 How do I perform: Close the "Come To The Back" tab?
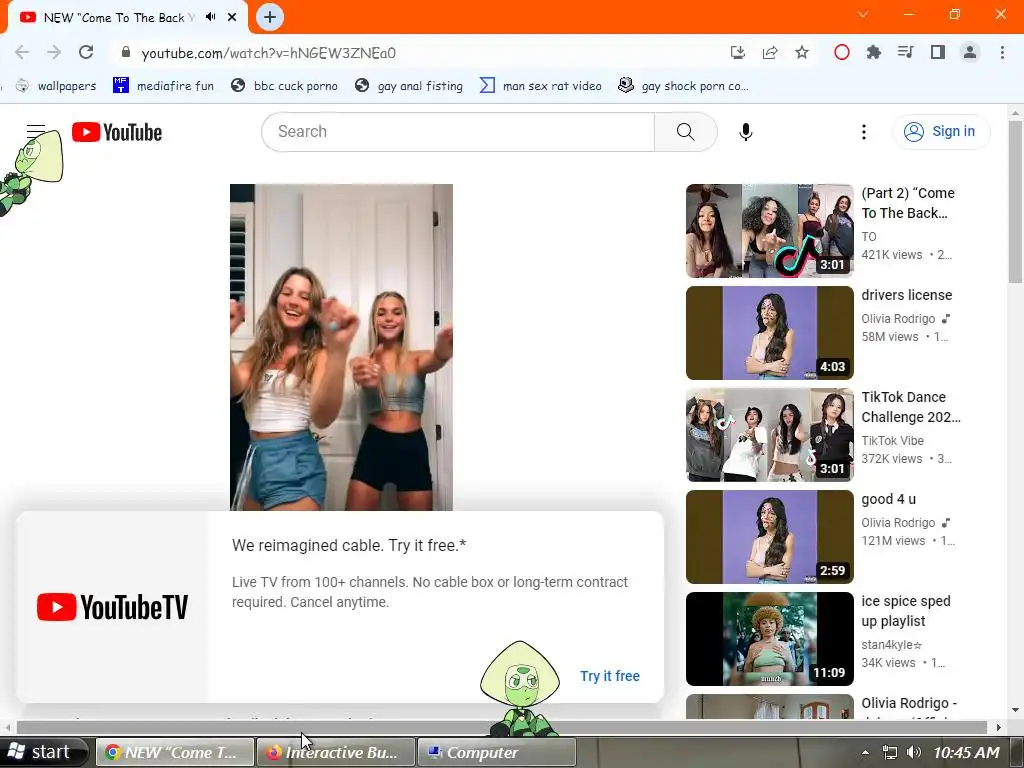pos(232,17)
